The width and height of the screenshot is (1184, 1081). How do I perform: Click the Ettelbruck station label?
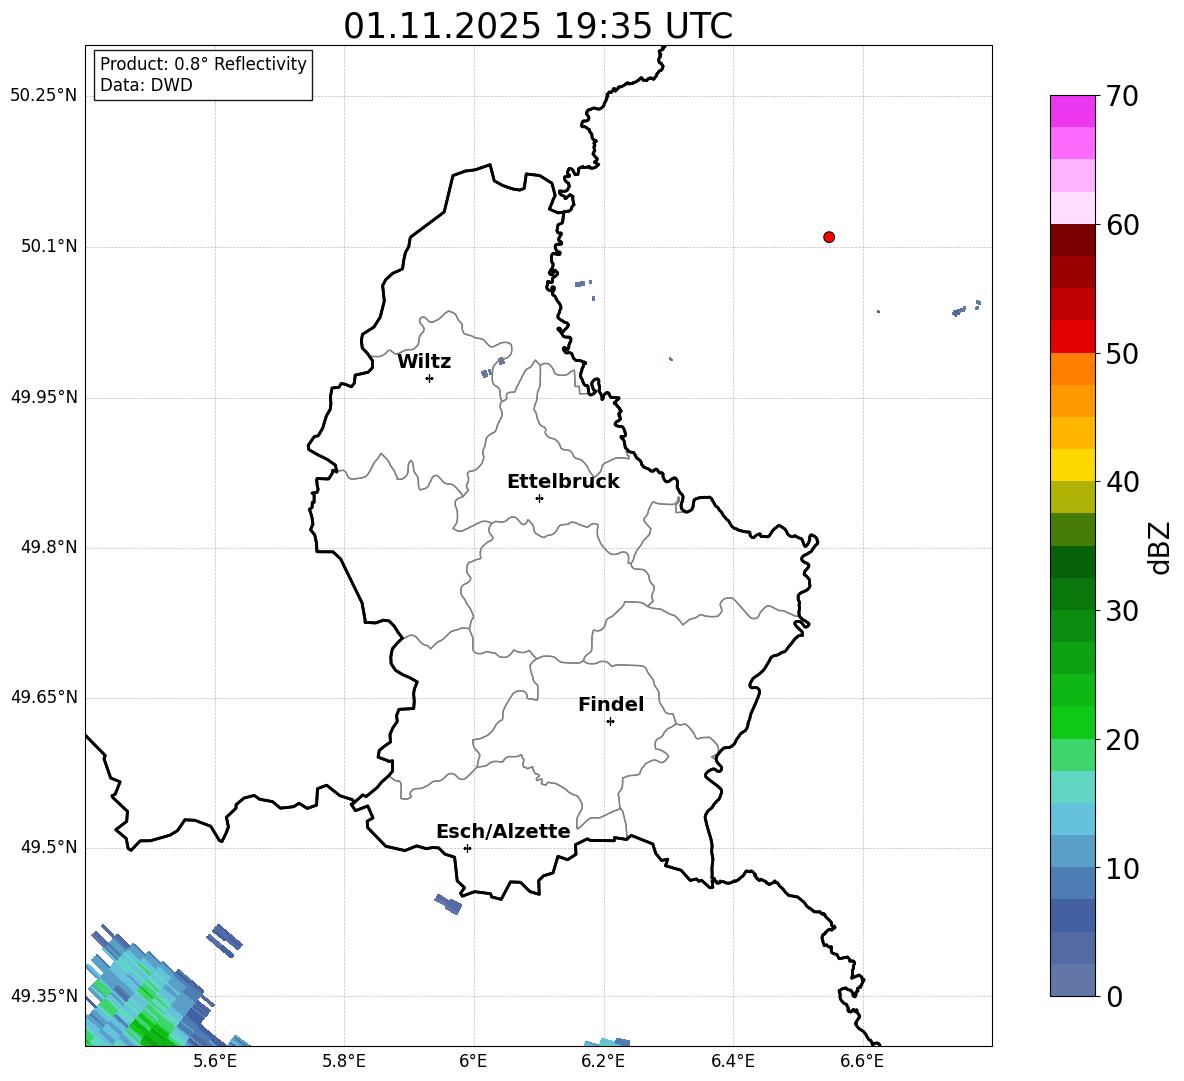point(563,482)
